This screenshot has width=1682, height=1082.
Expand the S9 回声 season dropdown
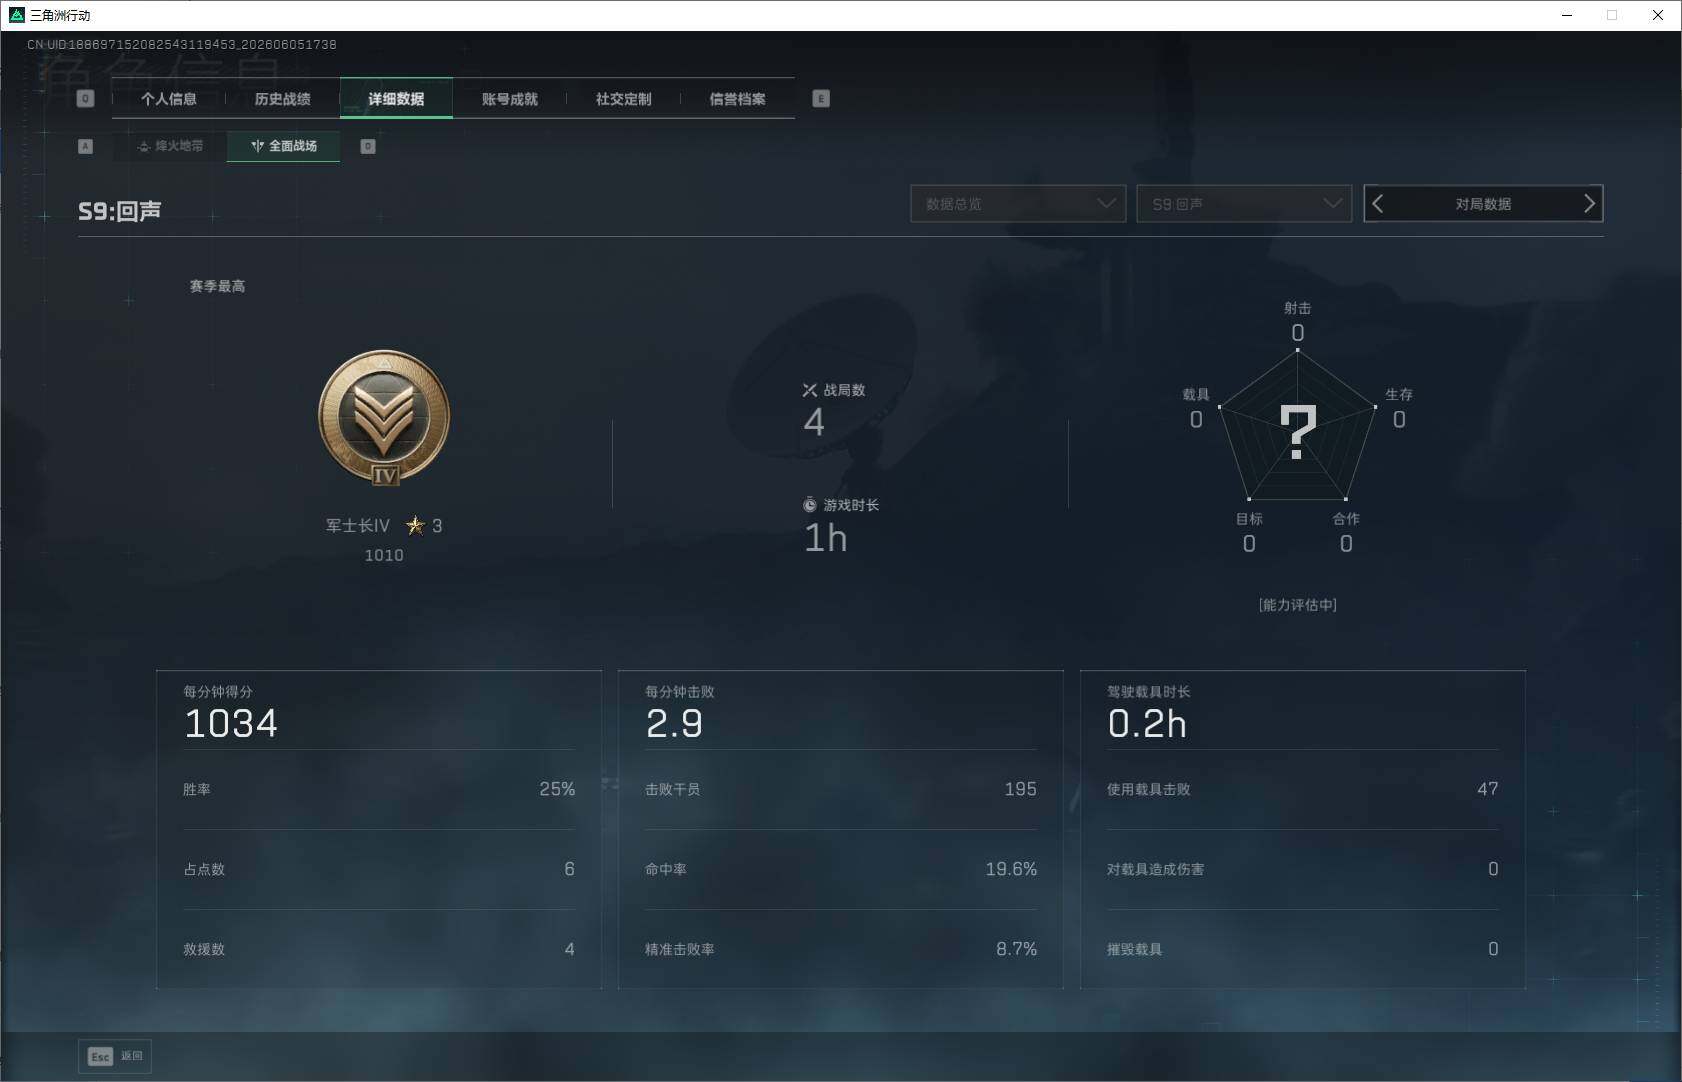click(1244, 204)
